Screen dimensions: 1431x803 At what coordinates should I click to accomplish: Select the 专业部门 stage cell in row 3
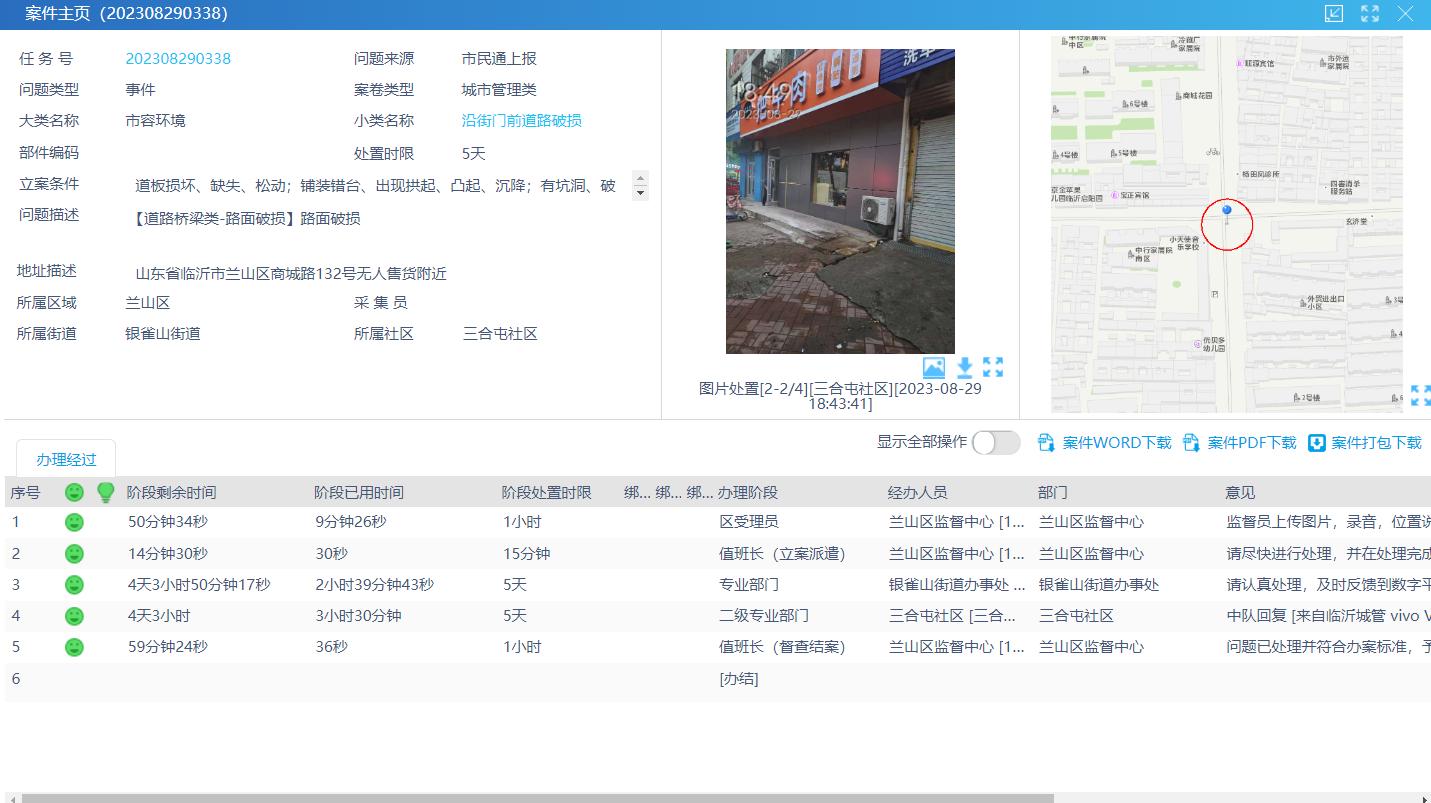(749, 584)
